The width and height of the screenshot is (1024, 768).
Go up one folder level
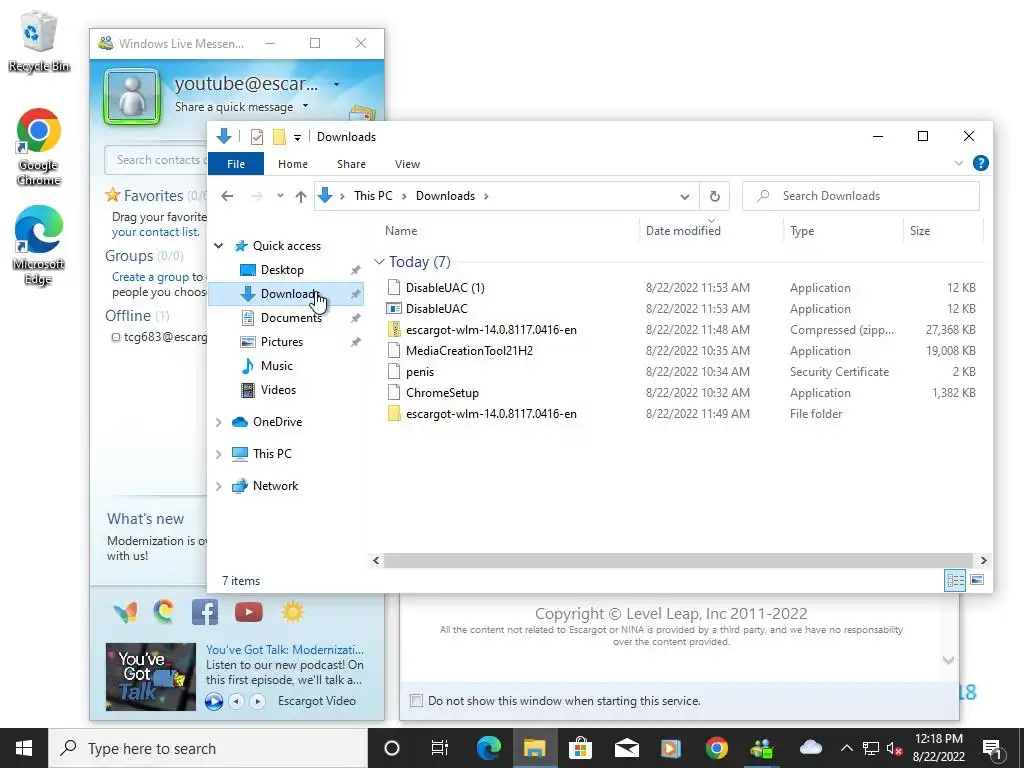pos(300,196)
